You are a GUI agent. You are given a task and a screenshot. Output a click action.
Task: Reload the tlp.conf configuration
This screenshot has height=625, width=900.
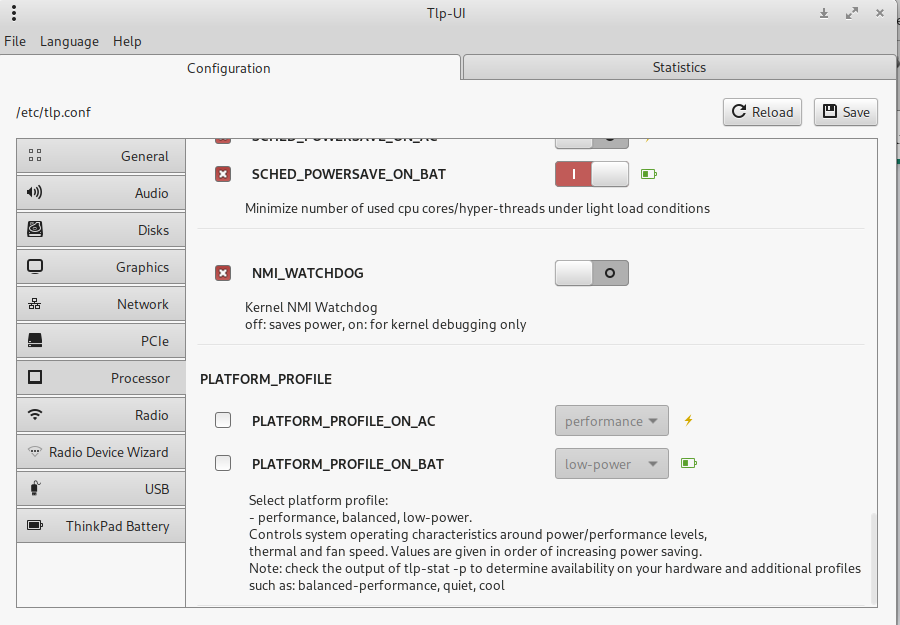[762, 112]
